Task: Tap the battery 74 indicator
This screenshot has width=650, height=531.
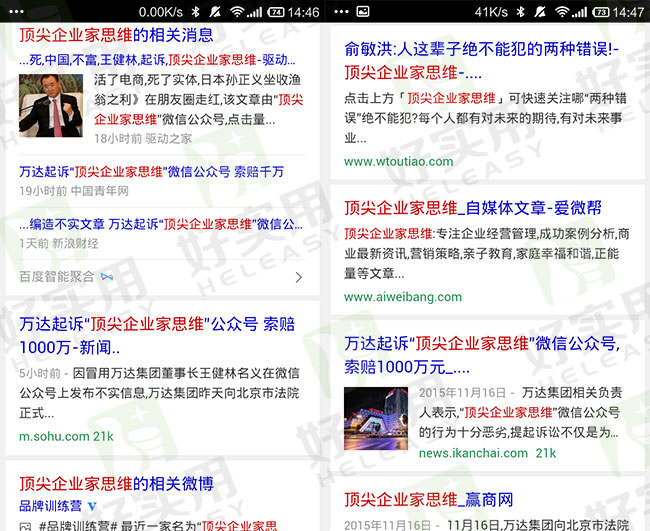Action: point(276,12)
